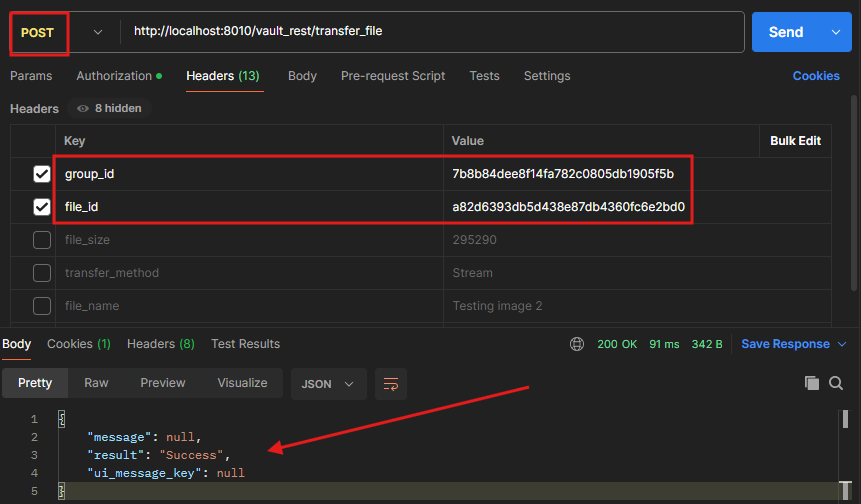
Task: Open the JSON format dropdown
Action: [x=328, y=384]
